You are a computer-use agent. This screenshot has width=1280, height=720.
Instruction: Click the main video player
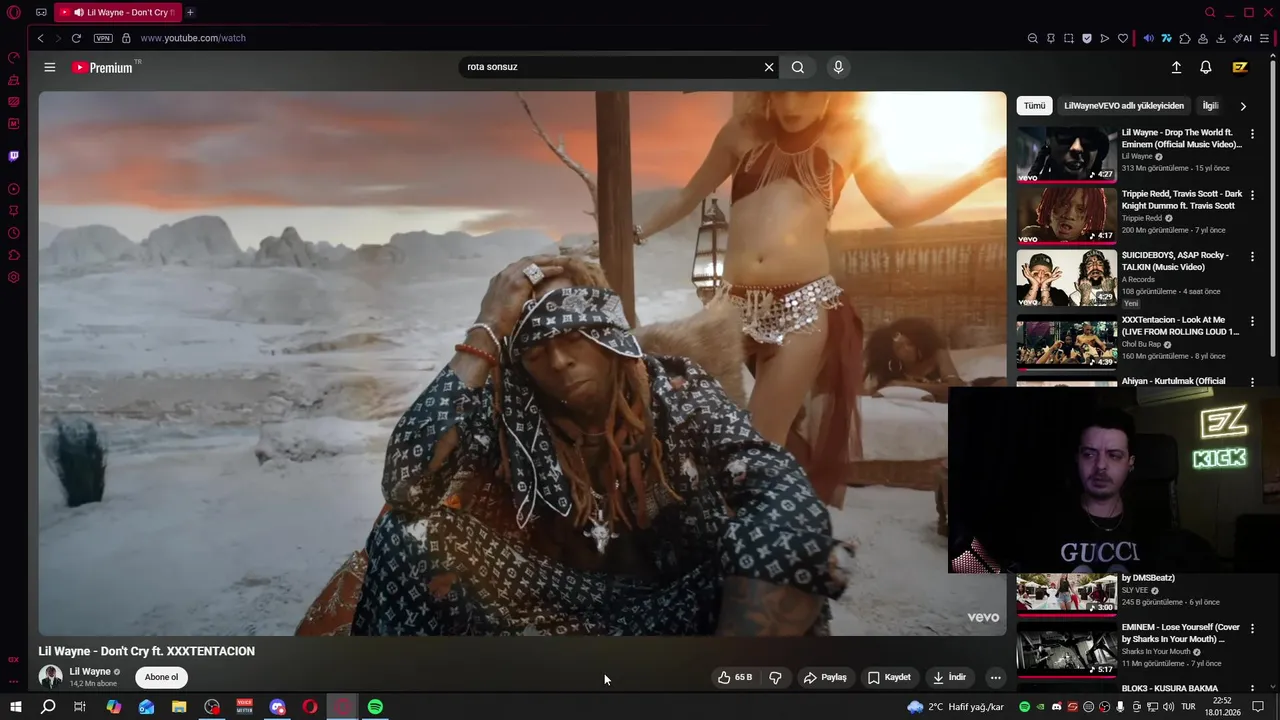[522, 364]
